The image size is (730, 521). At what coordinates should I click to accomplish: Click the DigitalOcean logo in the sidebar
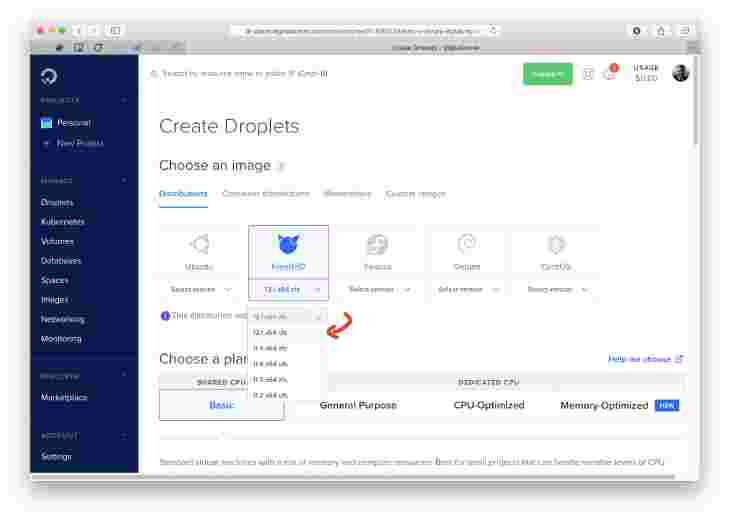coord(49,76)
